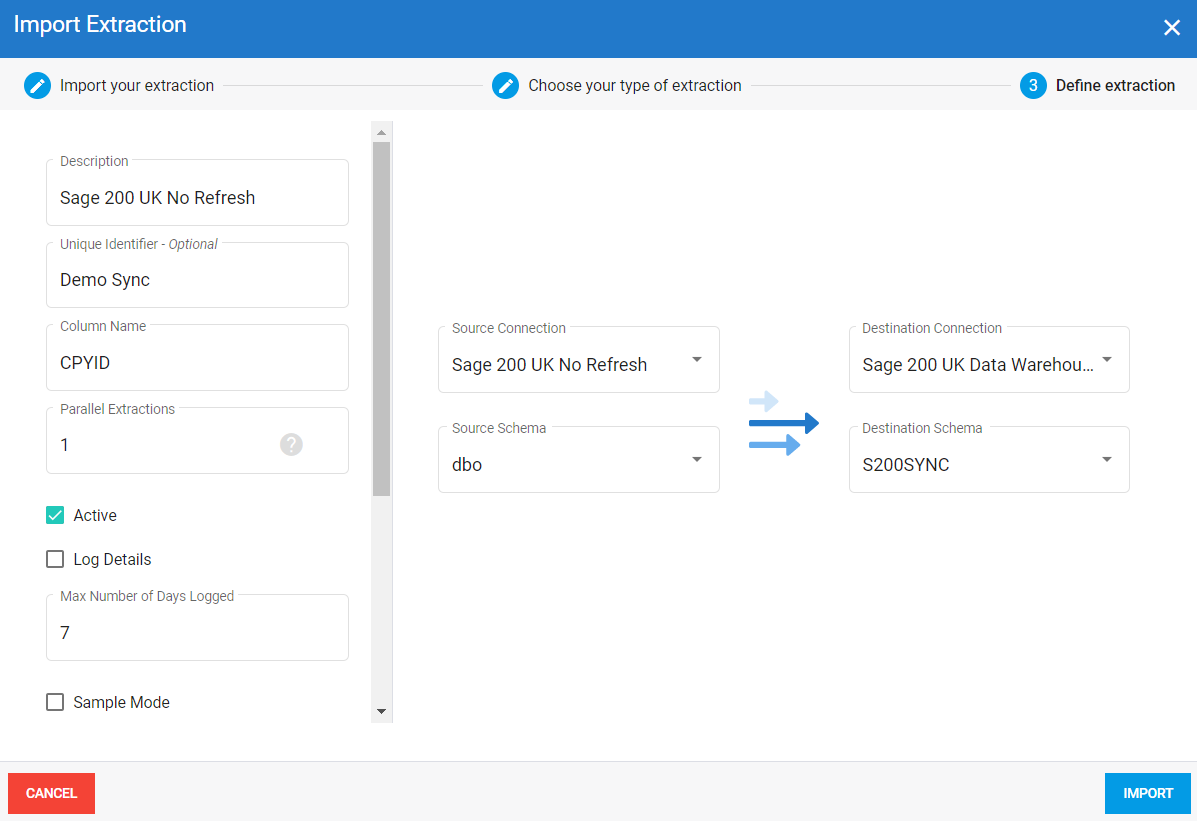Click the Parallel Extractions help question icon
The height and width of the screenshot is (821, 1197).
click(291, 445)
